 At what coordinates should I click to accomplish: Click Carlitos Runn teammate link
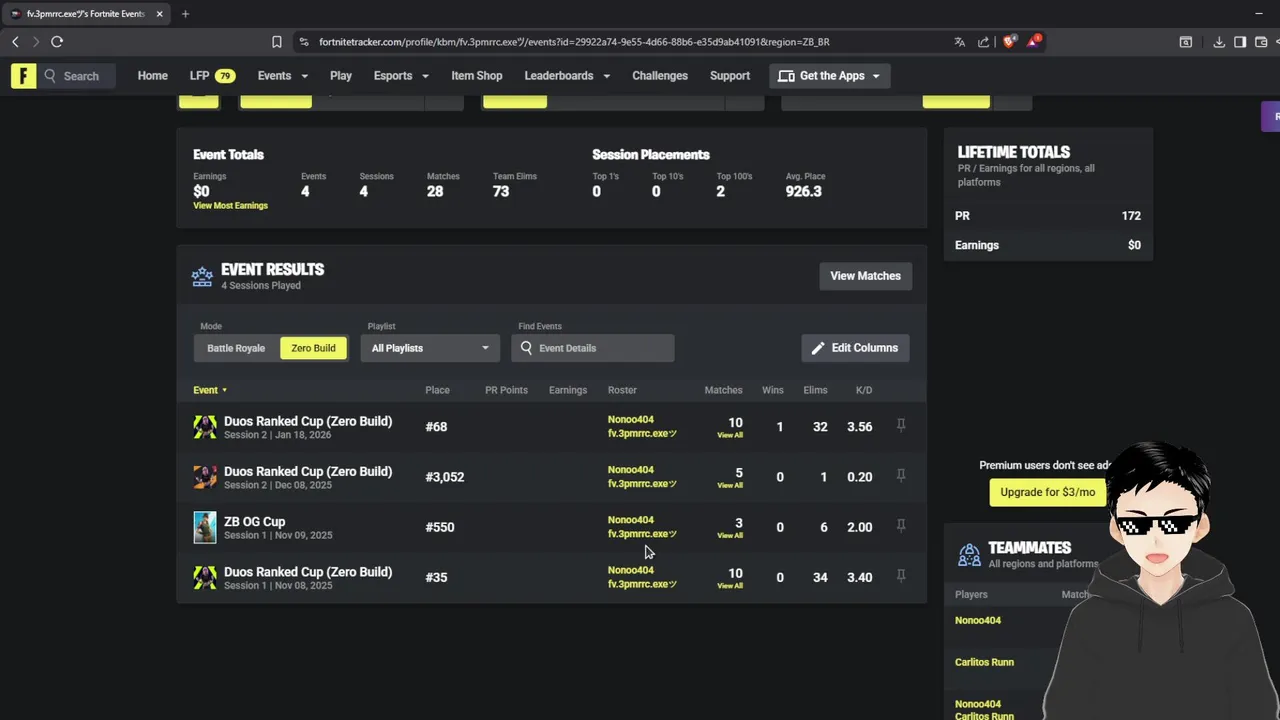[x=984, y=662]
